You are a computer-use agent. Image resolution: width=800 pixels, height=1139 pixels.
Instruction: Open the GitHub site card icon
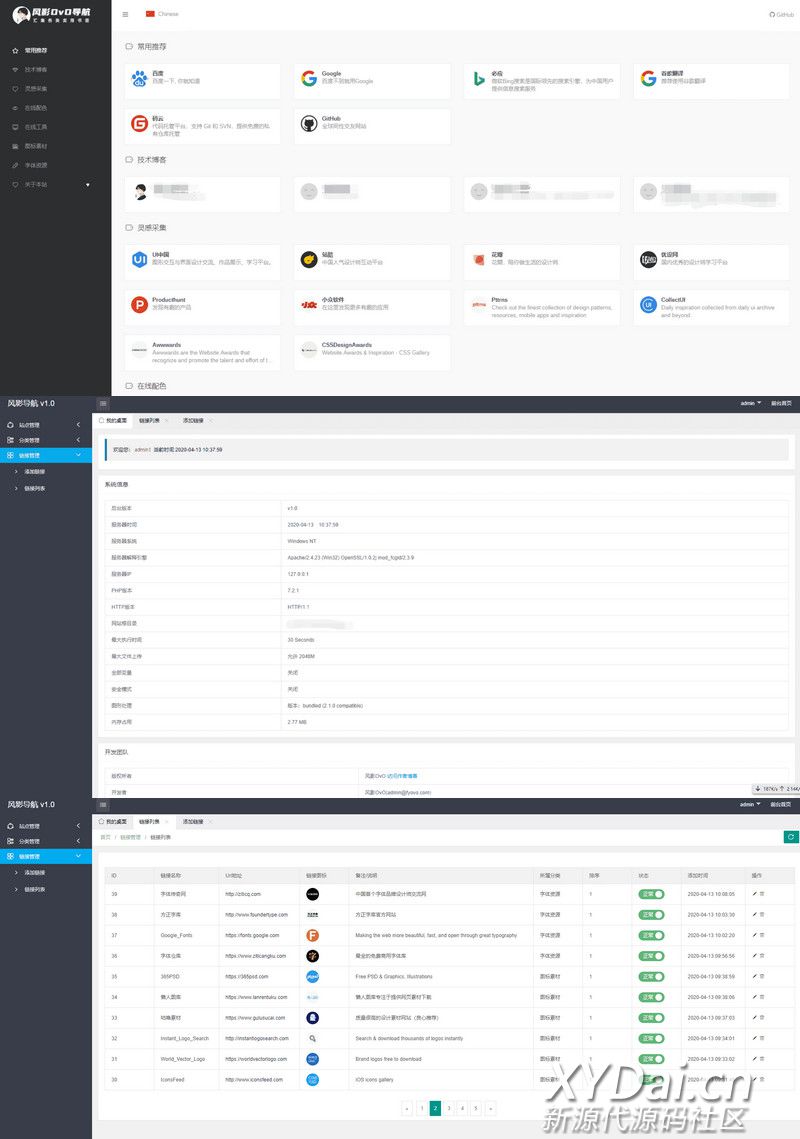click(x=310, y=125)
